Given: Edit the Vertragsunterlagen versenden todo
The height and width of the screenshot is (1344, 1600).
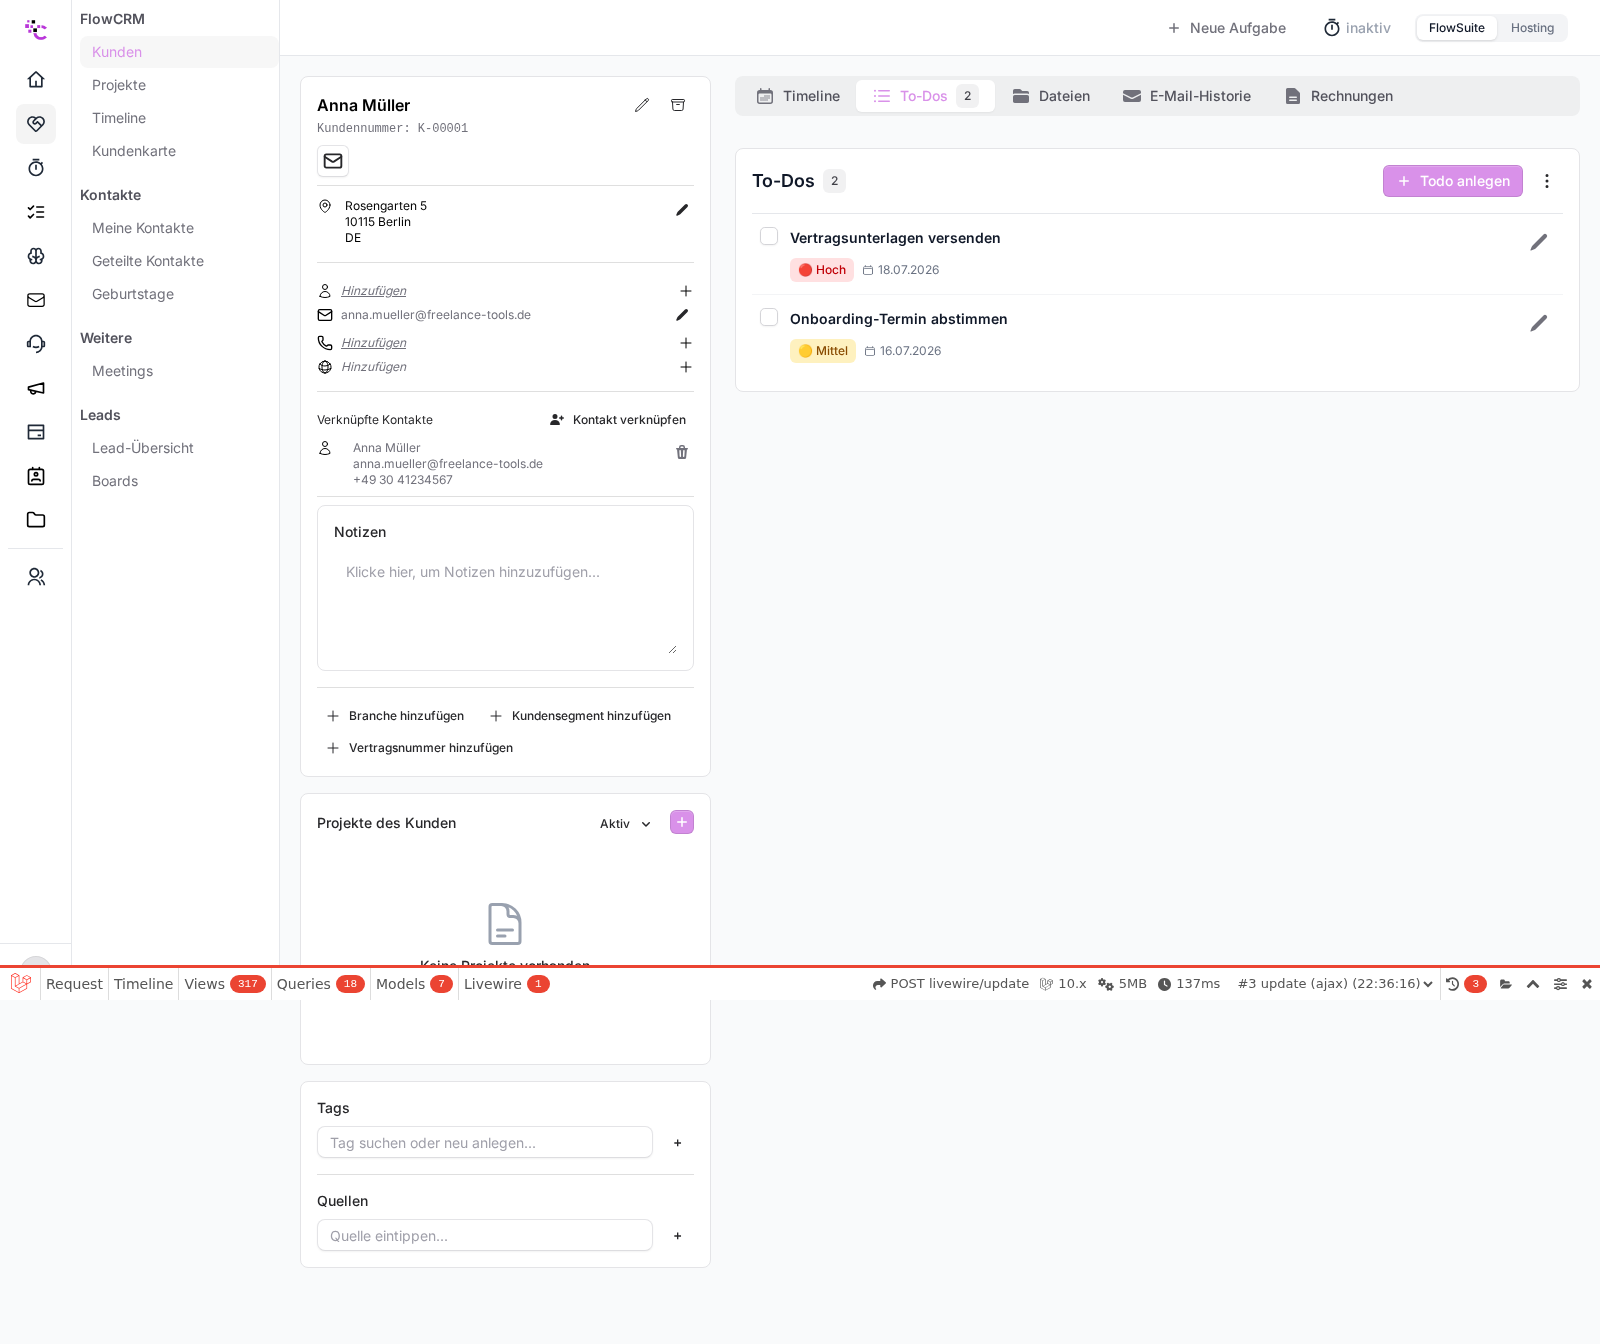Looking at the screenshot, I should [1539, 242].
